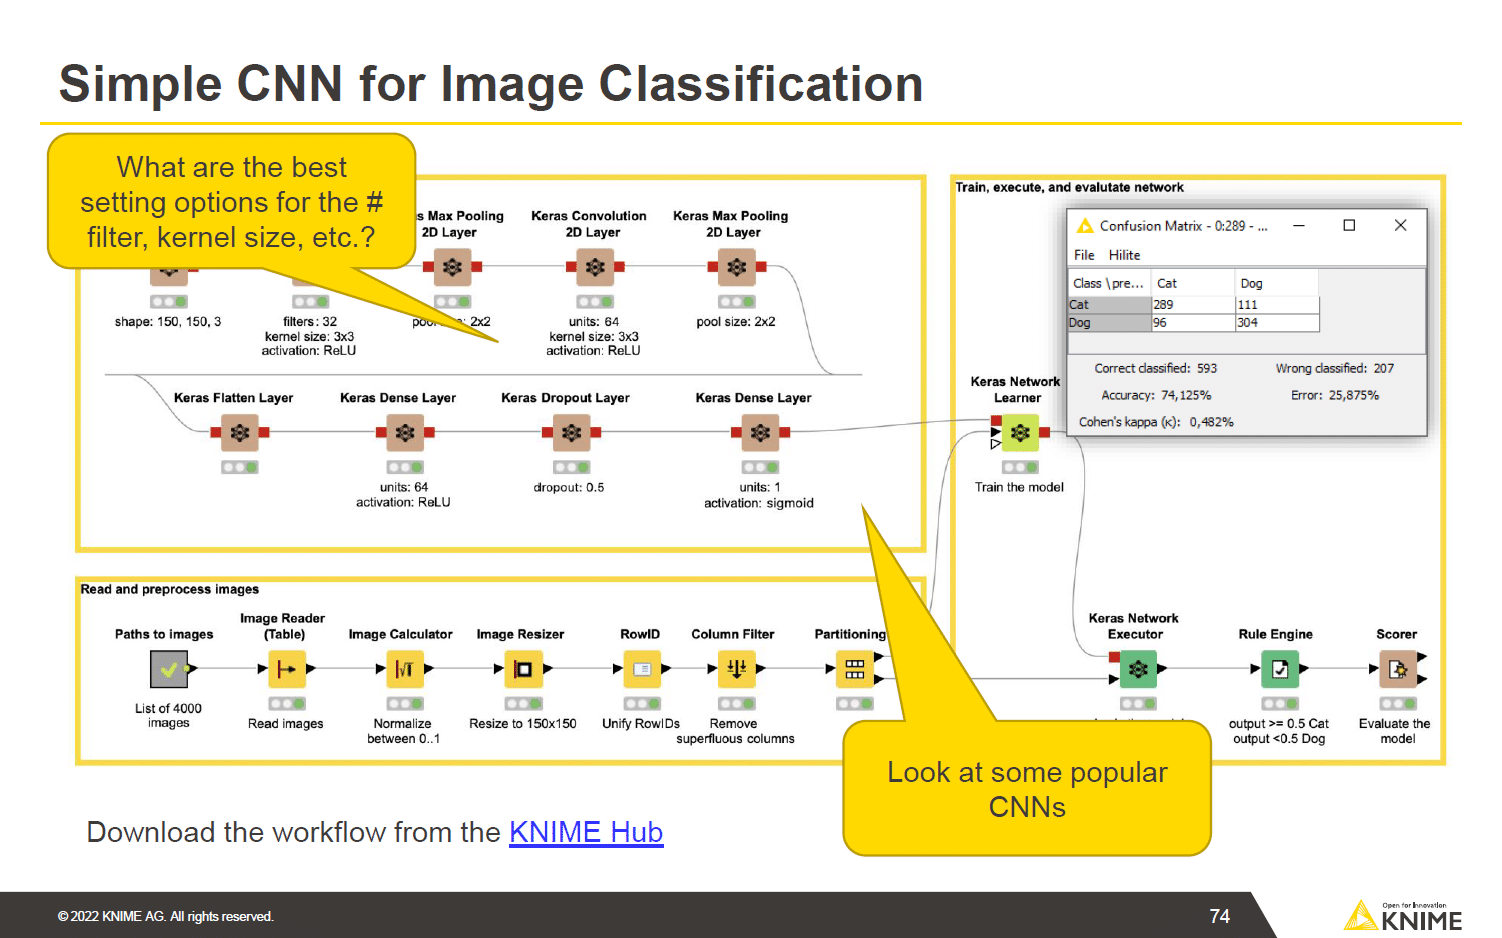Screen dimensions: 1502x938
Task: Click the Keras Network Learner node
Action: [1019, 432]
